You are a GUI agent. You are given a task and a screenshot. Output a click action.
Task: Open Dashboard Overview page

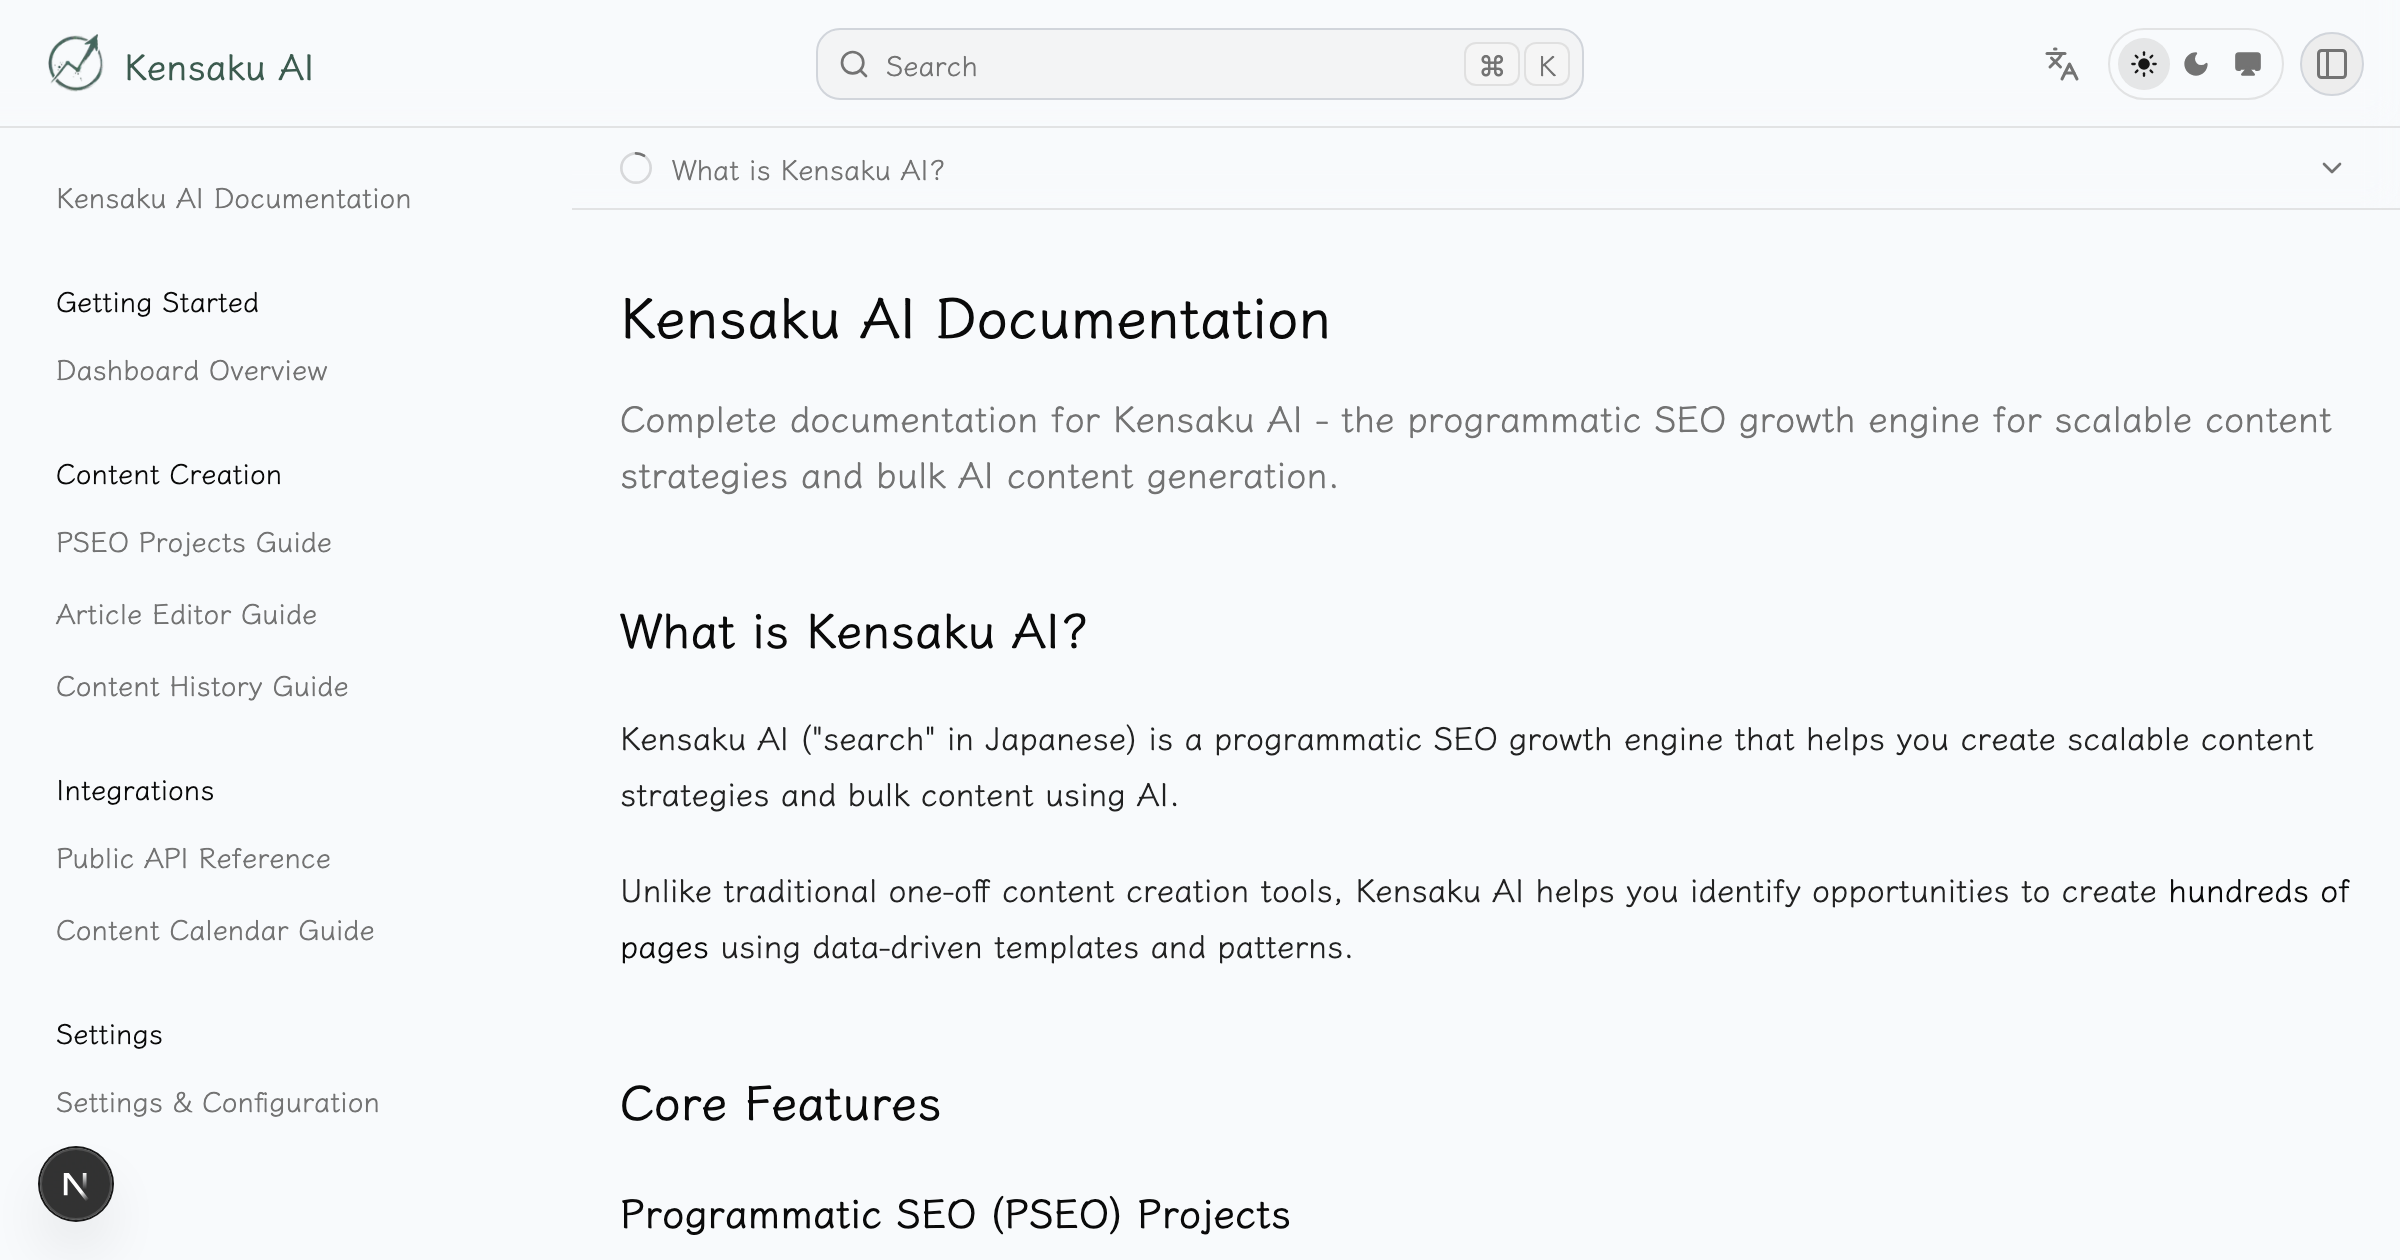[191, 370]
